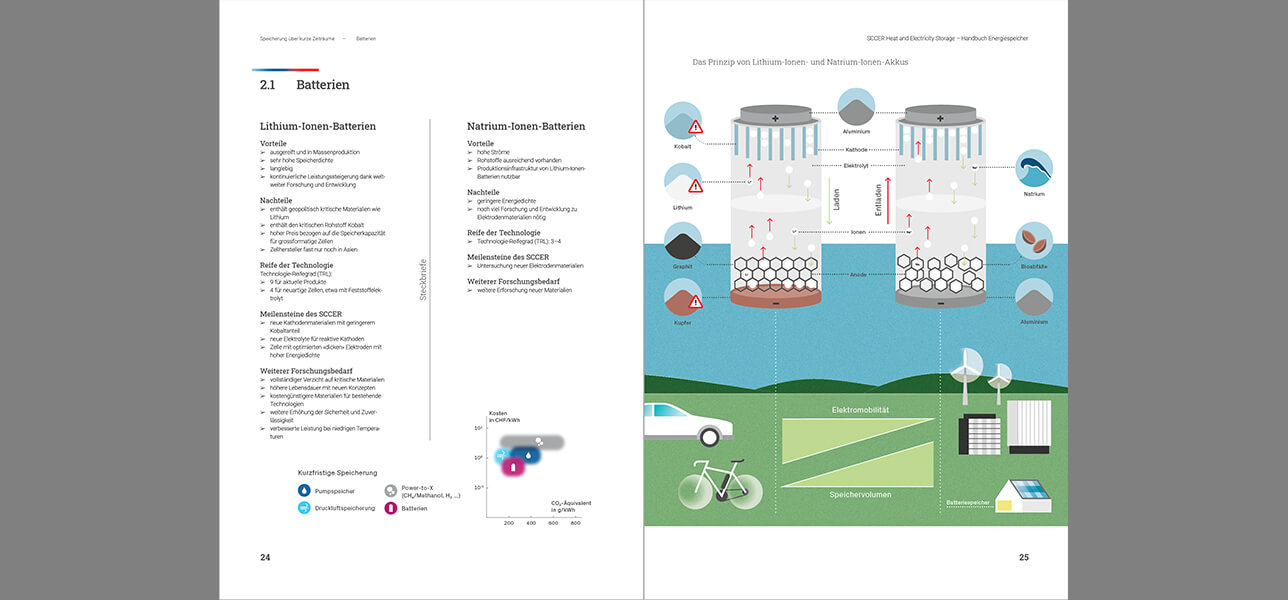Image resolution: width=1288 pixels, height=600 pixels.
Task: Click the bicycle illustration
Action: 720,484
